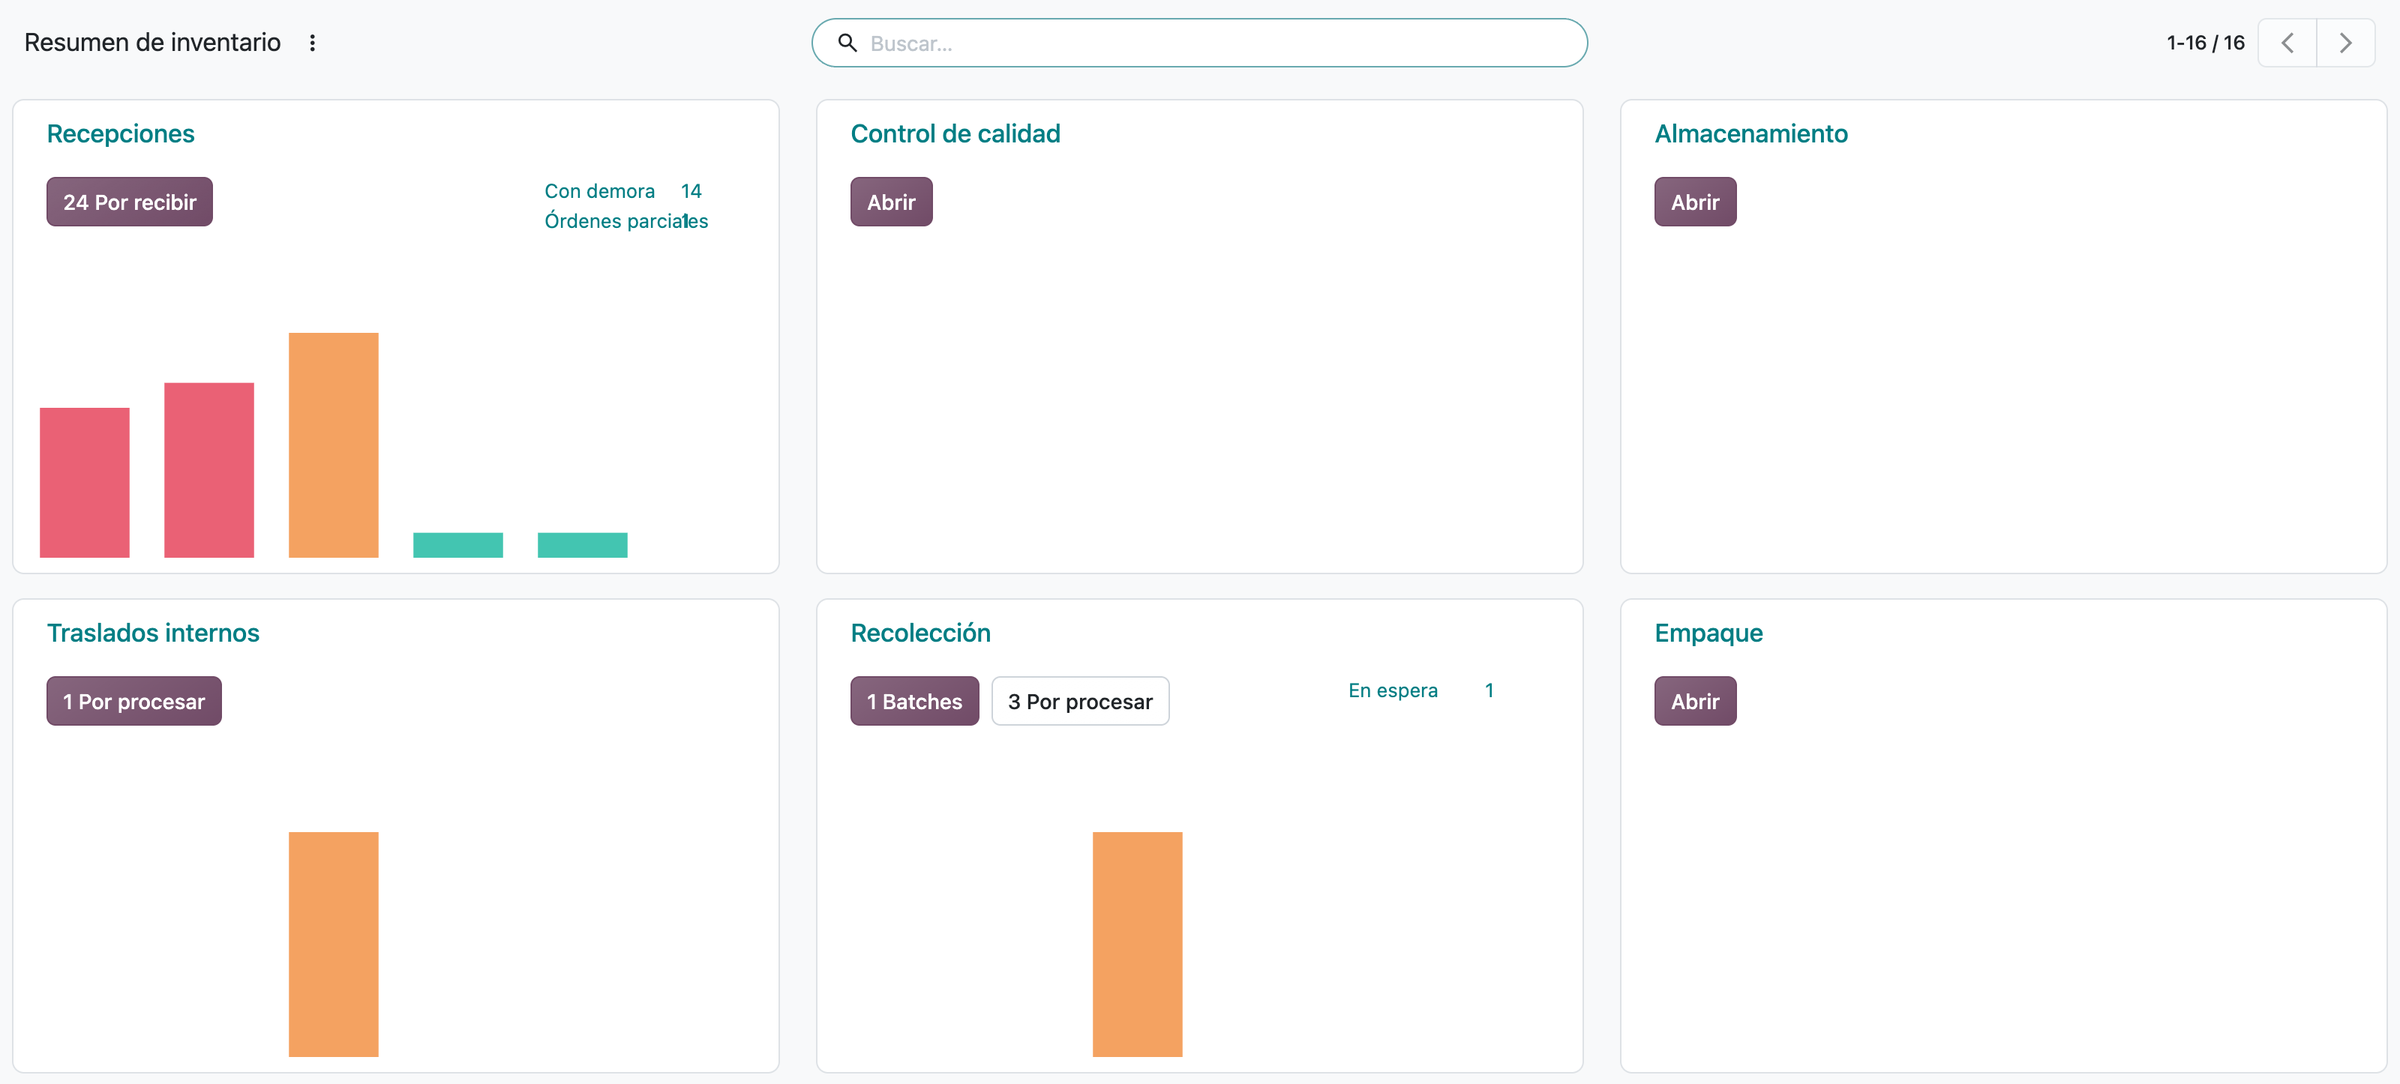Click the Órdenes parciales link
This screenshot has height=1084, width=2400.
tap(626, 220)
